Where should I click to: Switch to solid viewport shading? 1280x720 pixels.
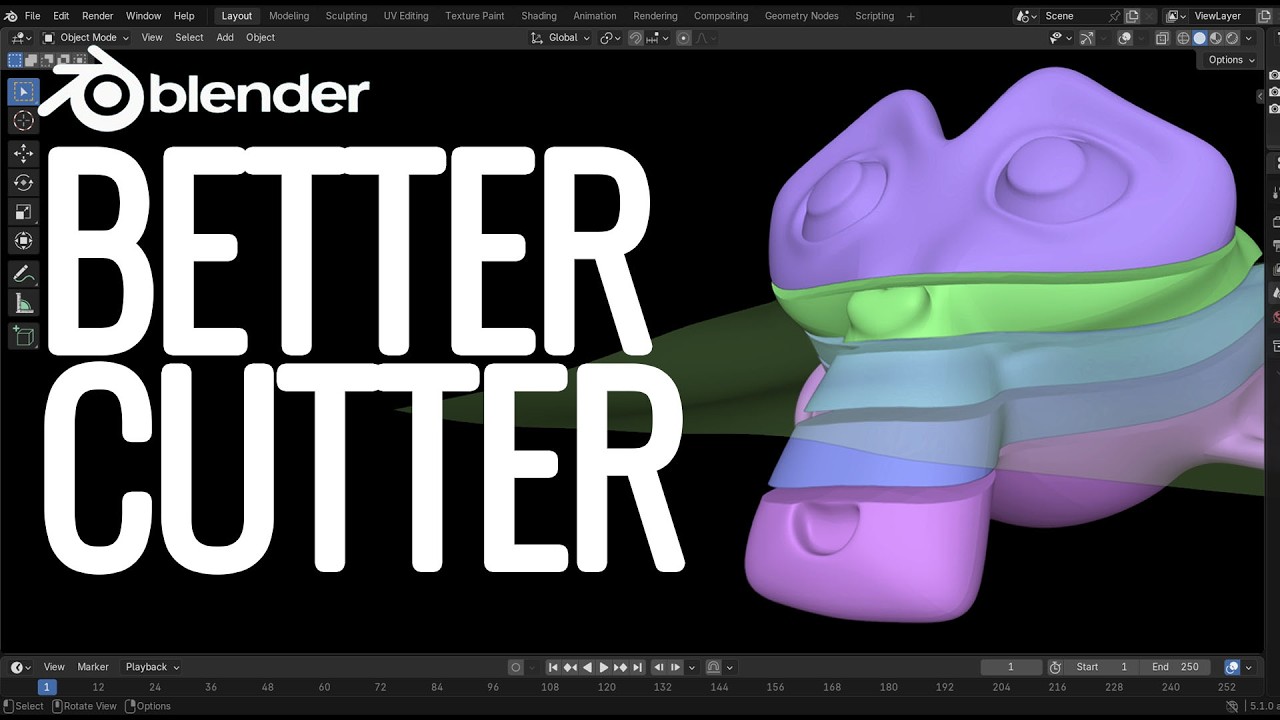pos(1199,38)
